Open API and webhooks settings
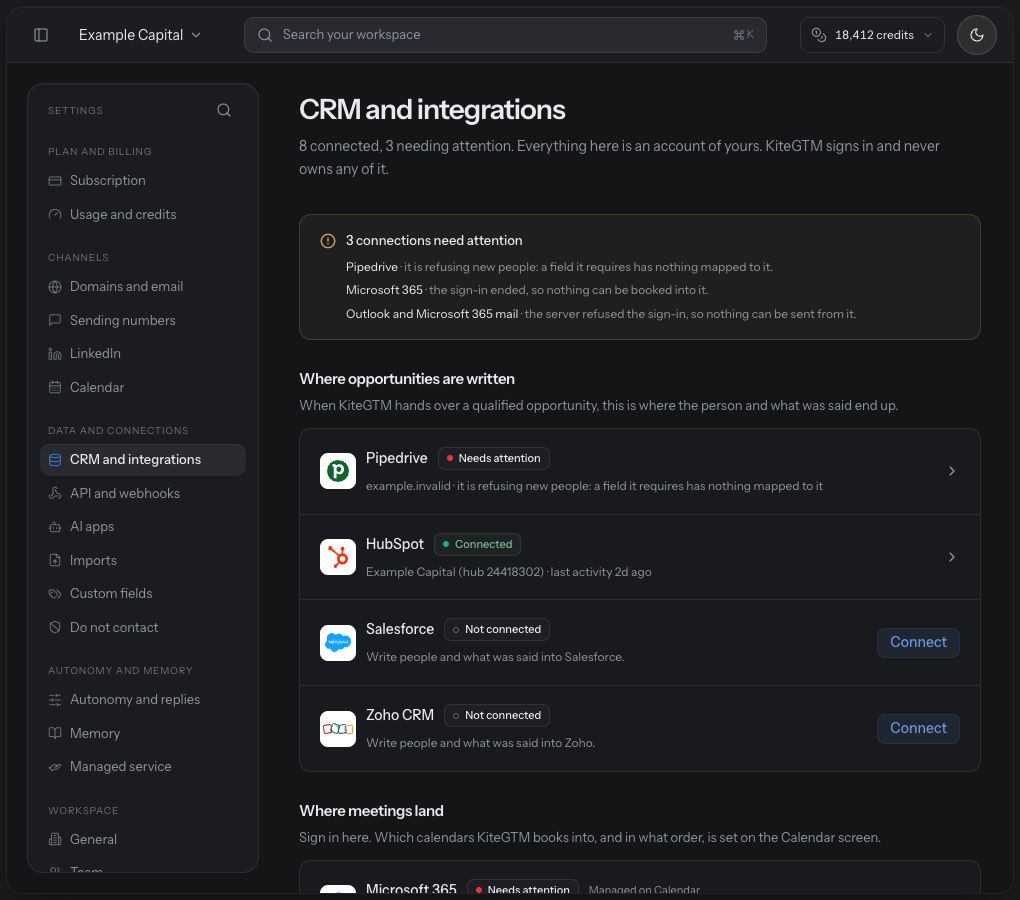The height and width of the screenshot is (900, 1020). pos(142,493)
